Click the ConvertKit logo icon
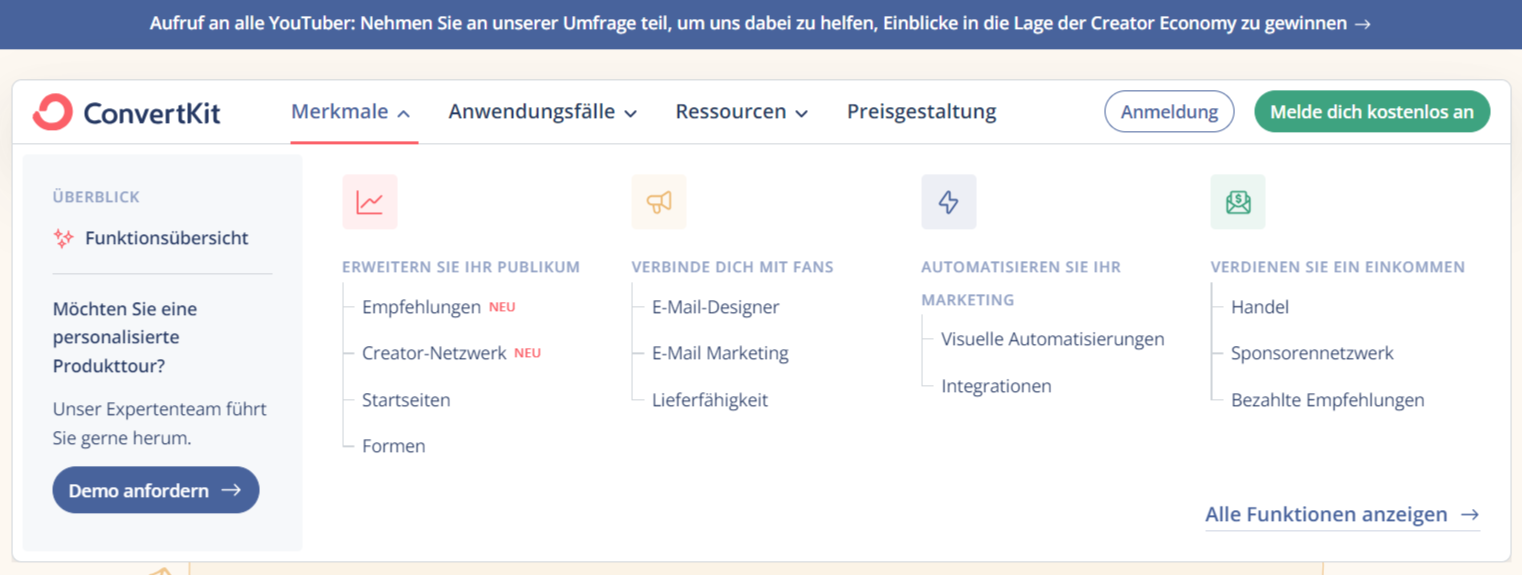The width and height of the screenshot is (1522, 575). click(x=52, y=112)
